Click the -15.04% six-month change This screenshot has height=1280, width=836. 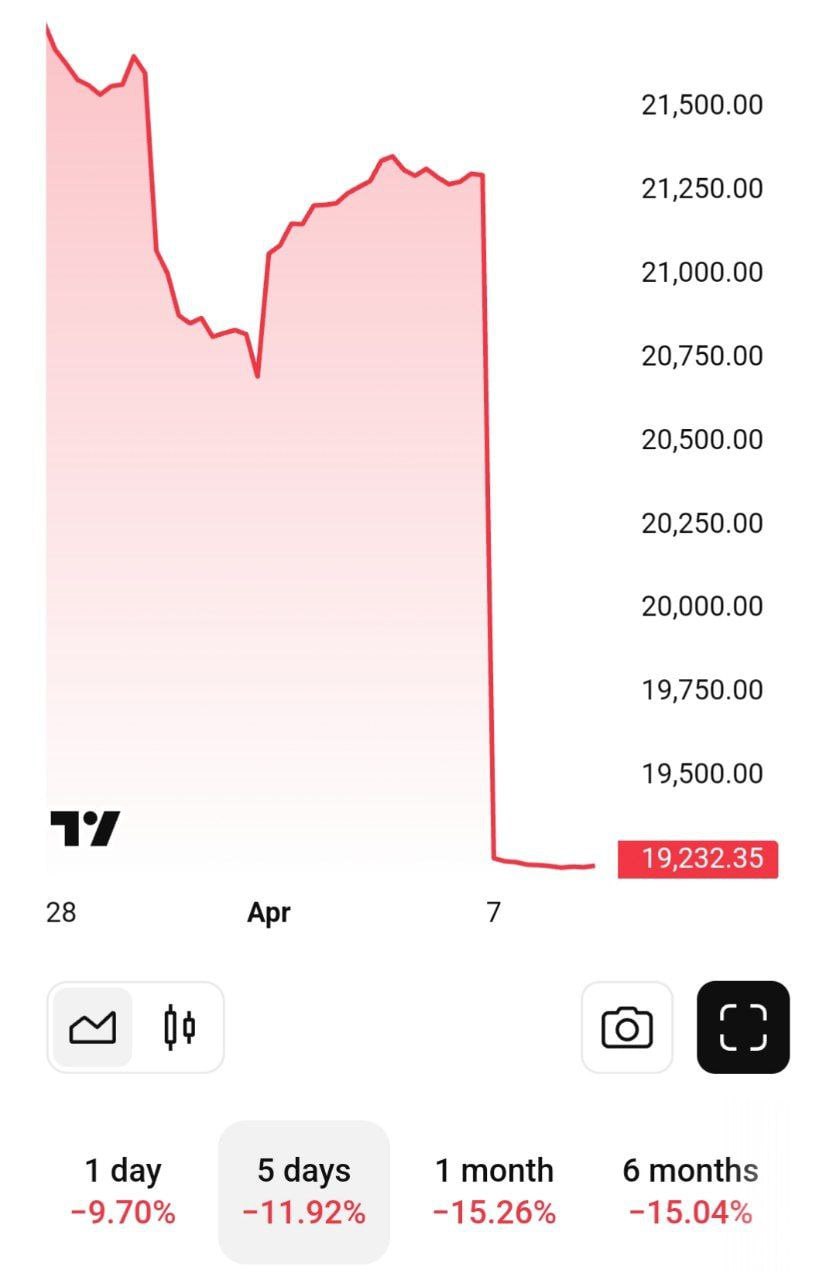tap(690, 1213)
